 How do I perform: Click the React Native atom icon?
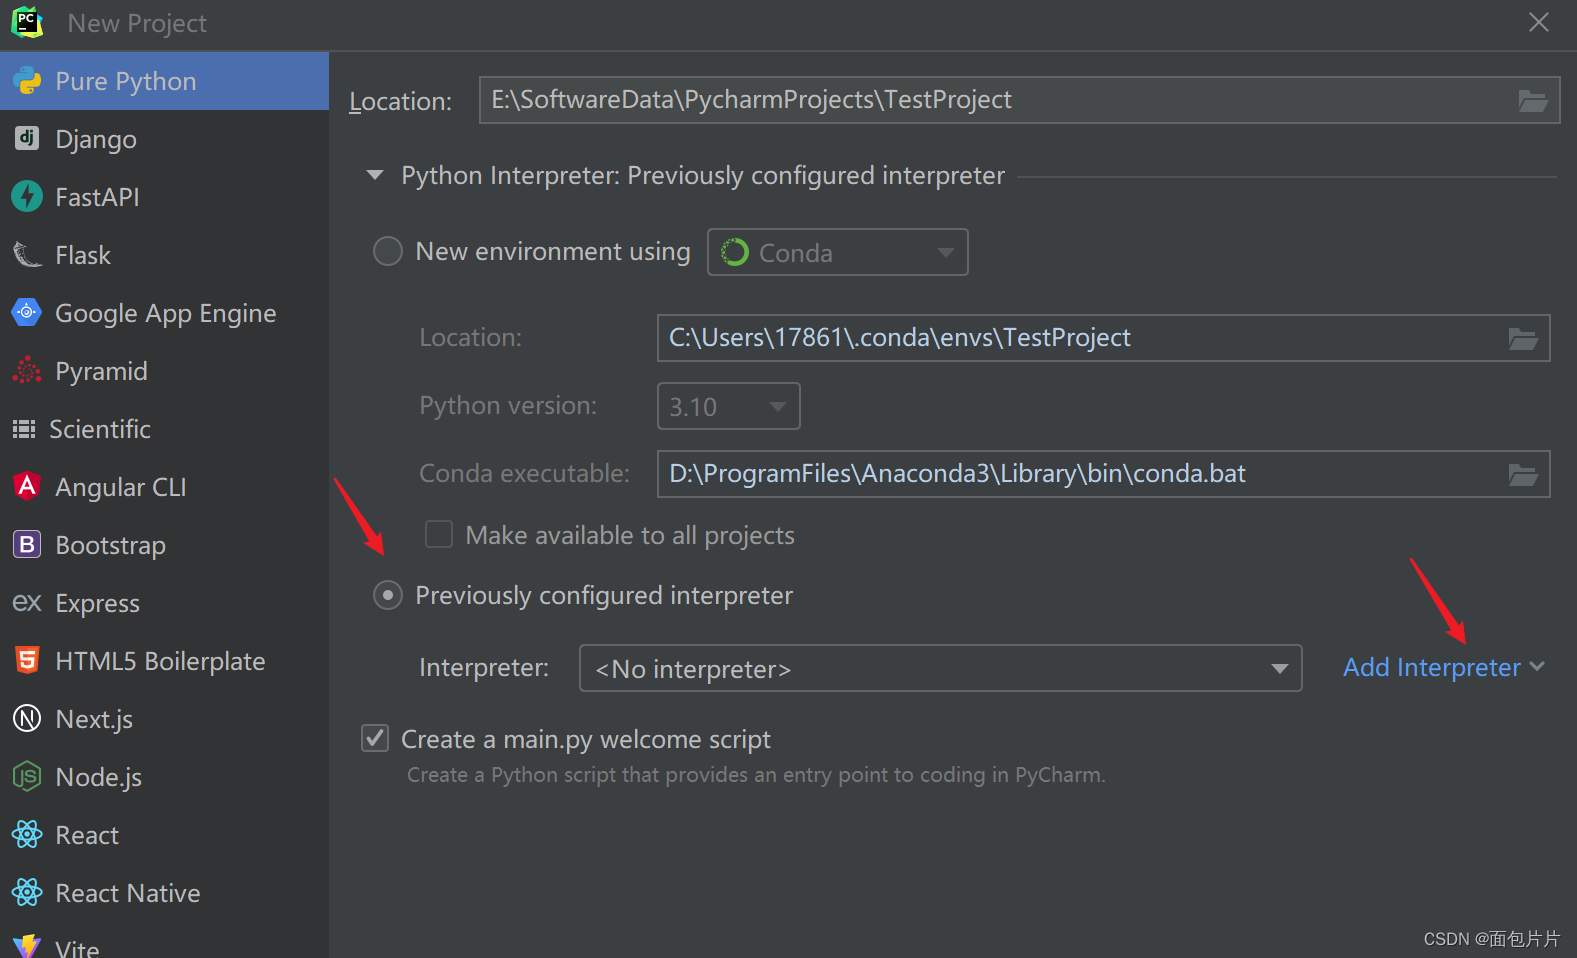[x=27, y=892]
